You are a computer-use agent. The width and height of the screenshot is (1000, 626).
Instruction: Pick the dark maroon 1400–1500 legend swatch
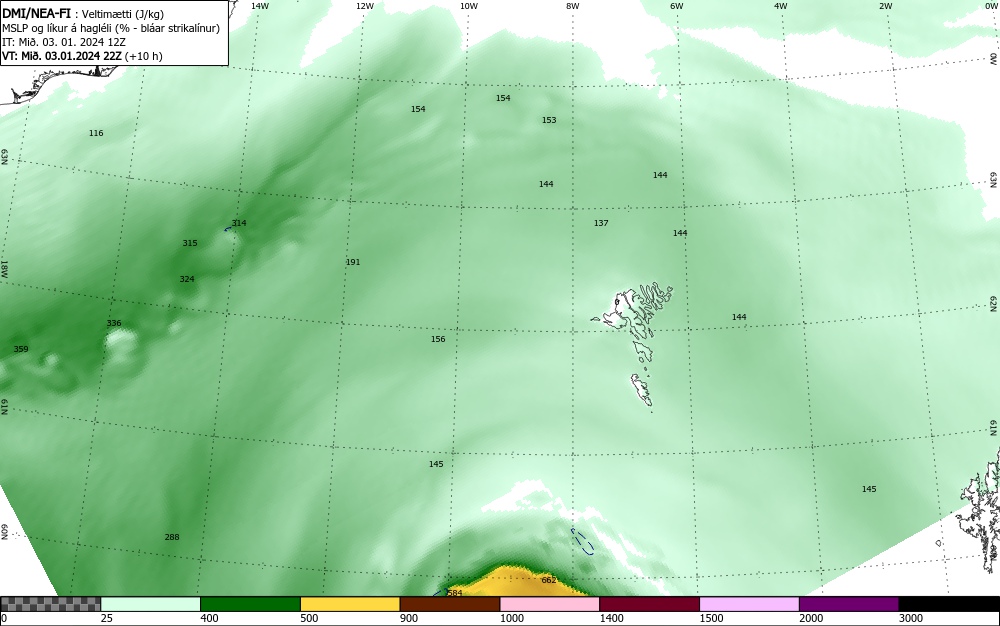click(649, 604)
